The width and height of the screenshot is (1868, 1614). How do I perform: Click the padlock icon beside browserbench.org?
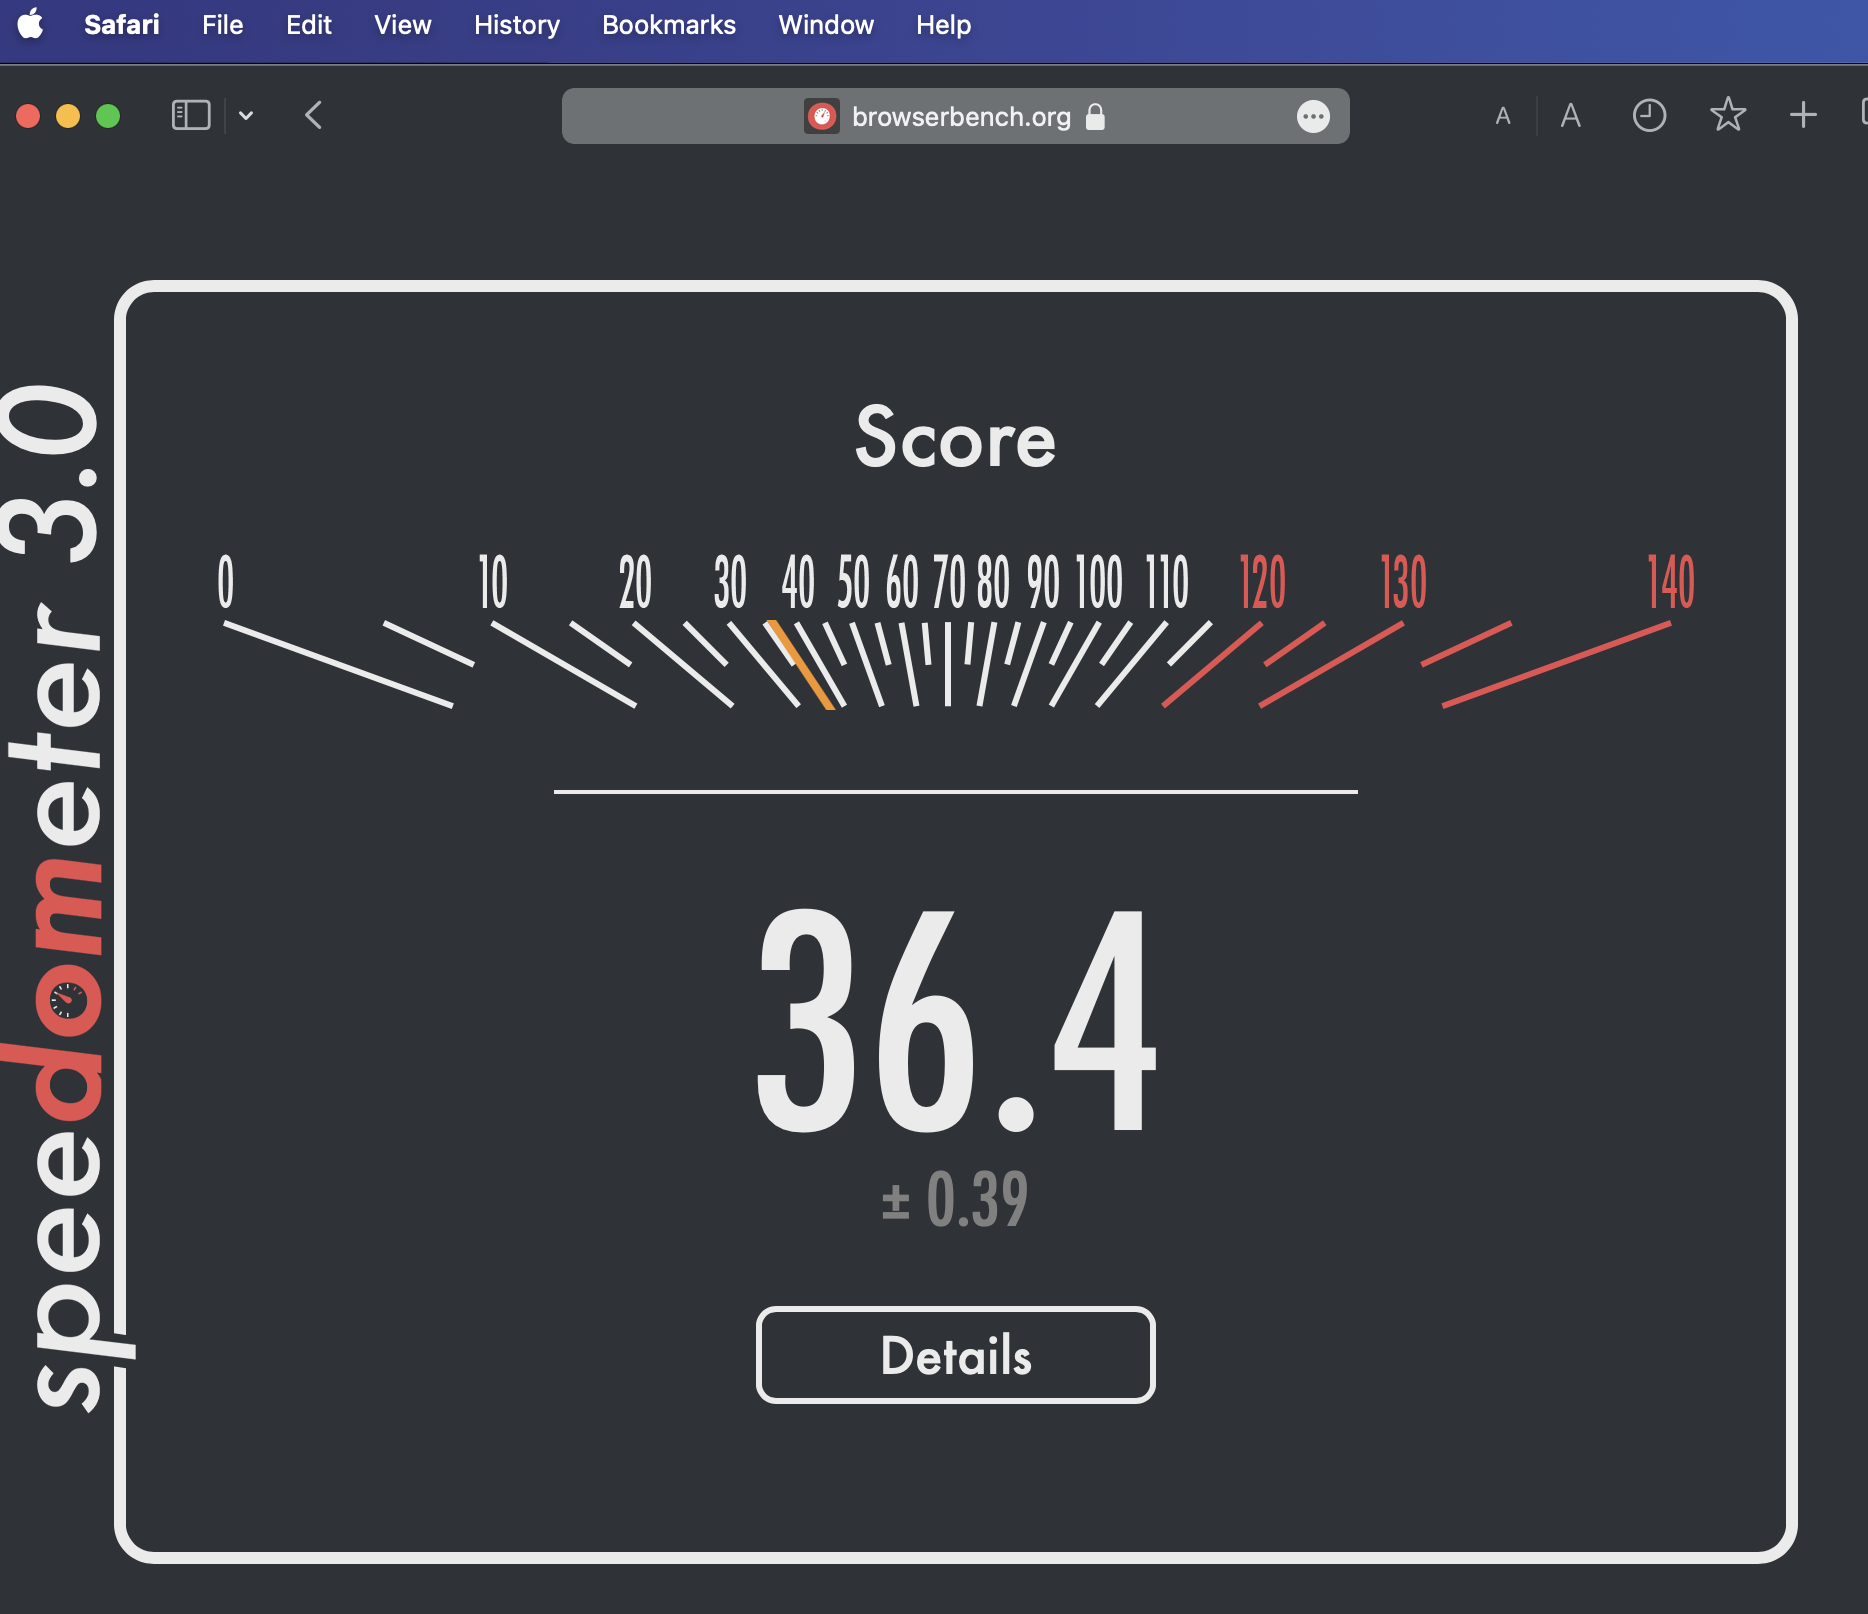1096,117
